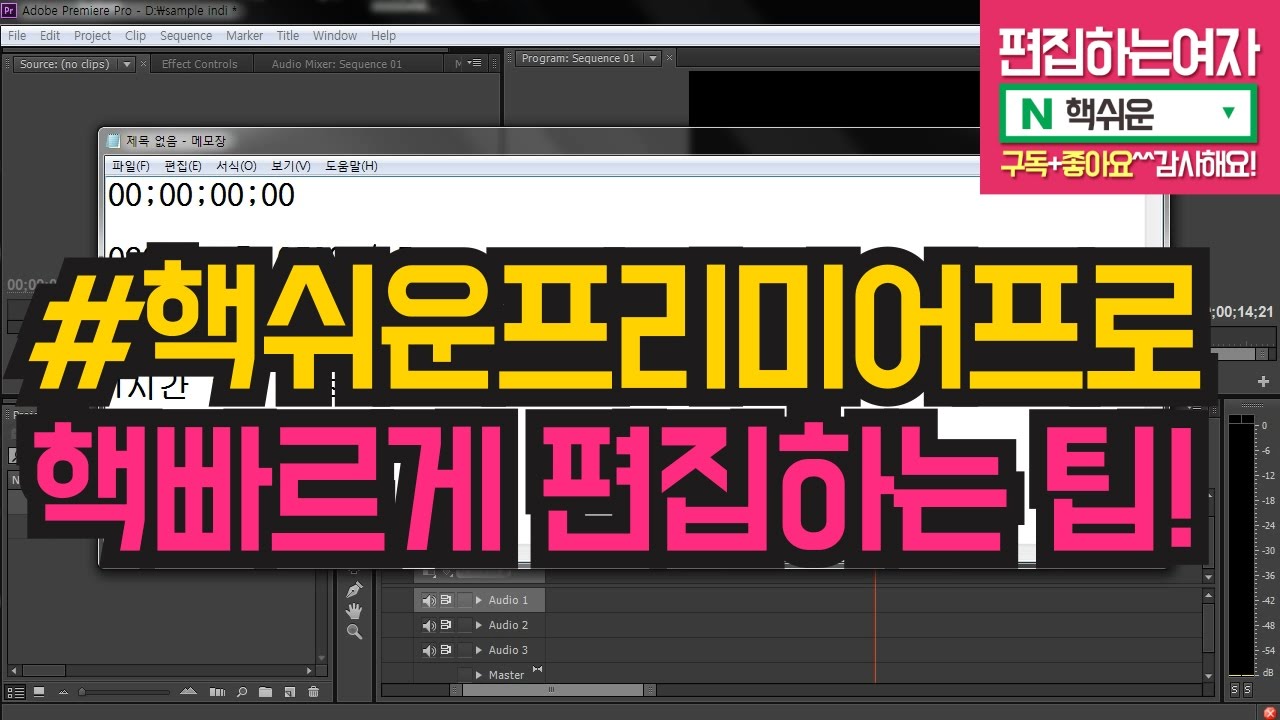Open Find in the Project panel
Screen dimensions: 1280x720
[x=242, y=692]
